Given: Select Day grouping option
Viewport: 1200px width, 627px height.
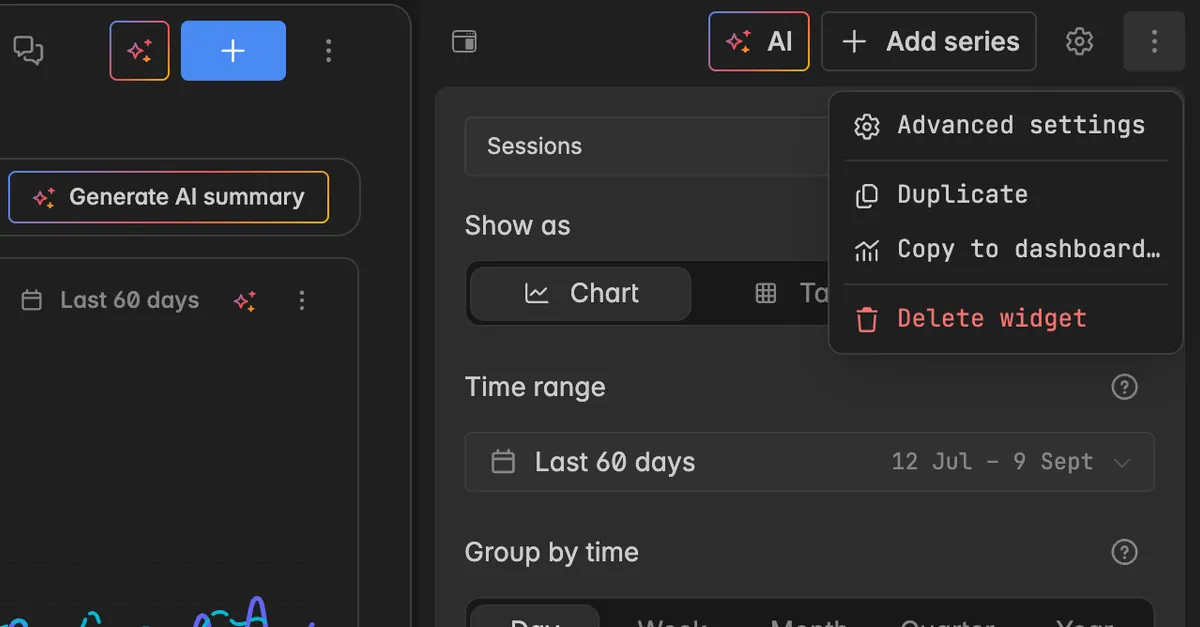Looking at the screenshot, I should coord(534,616).
